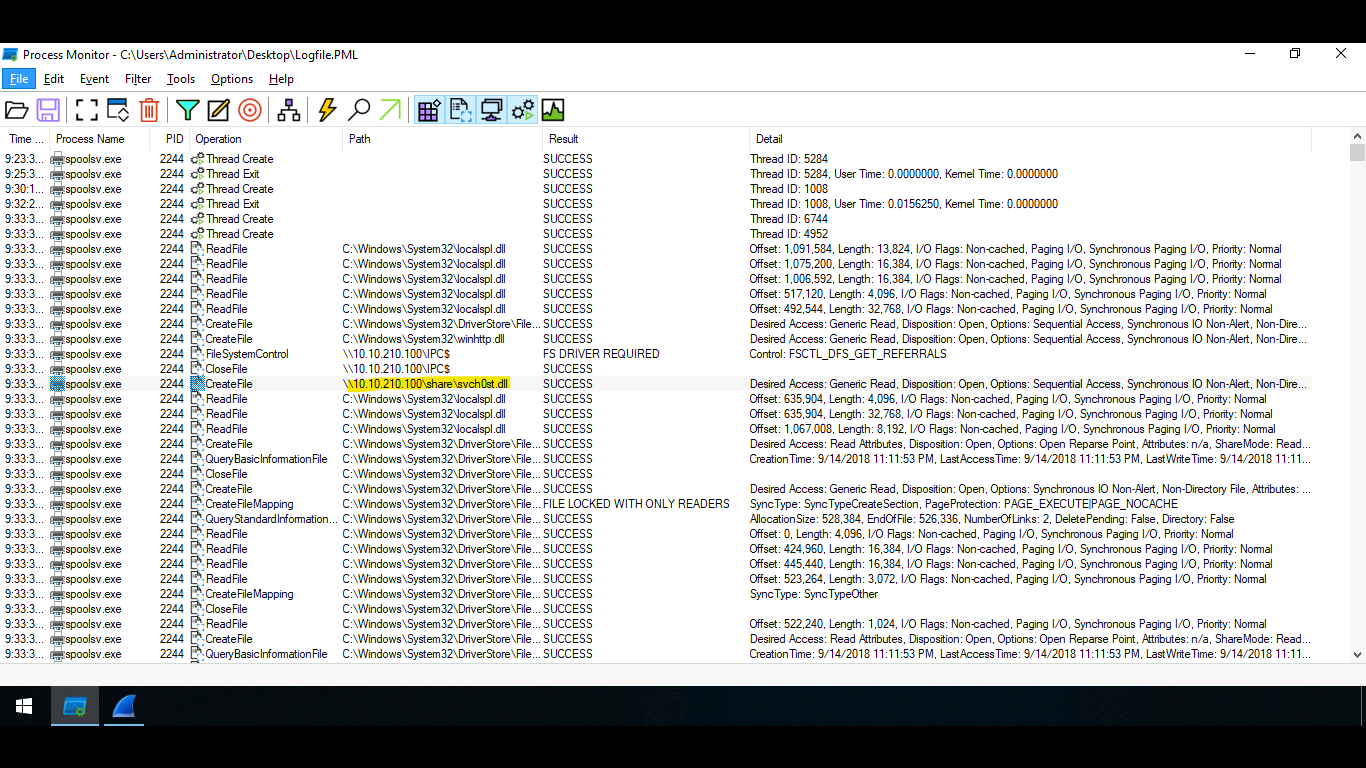Image resolution: width=1366 pixels, height=768 pixels.
Task: Click the SyncType: SyncTypeOther detail cell
Action: 814,594
